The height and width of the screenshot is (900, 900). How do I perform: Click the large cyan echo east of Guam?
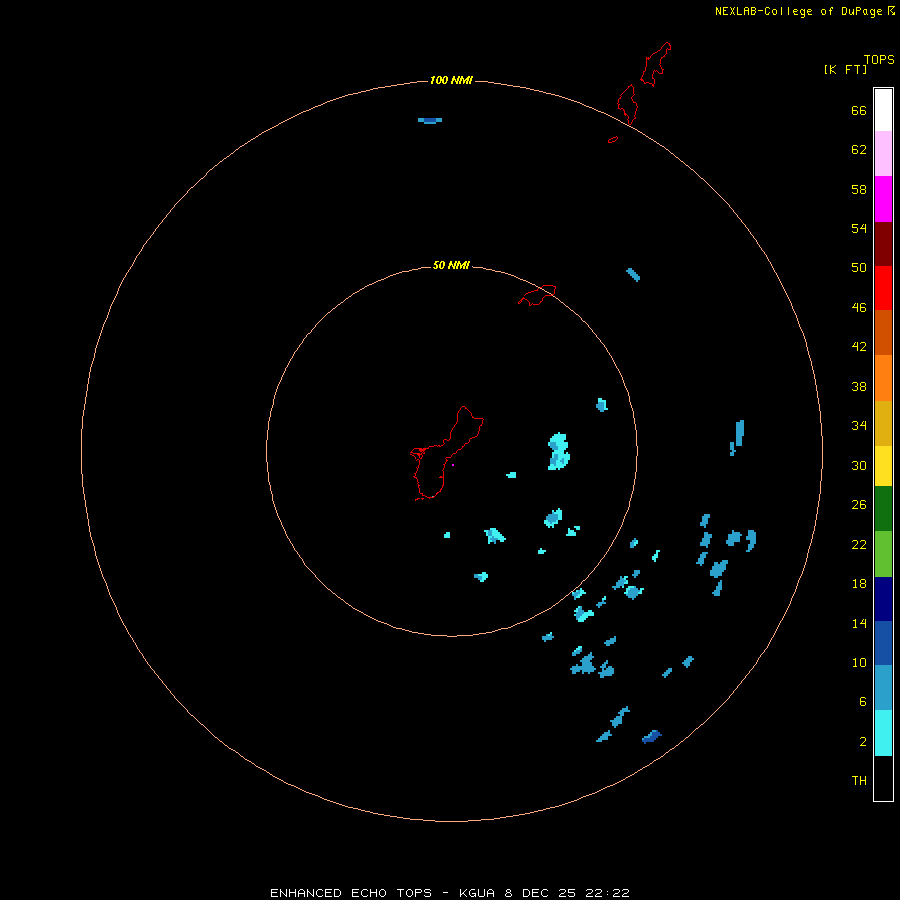point(558,452)
